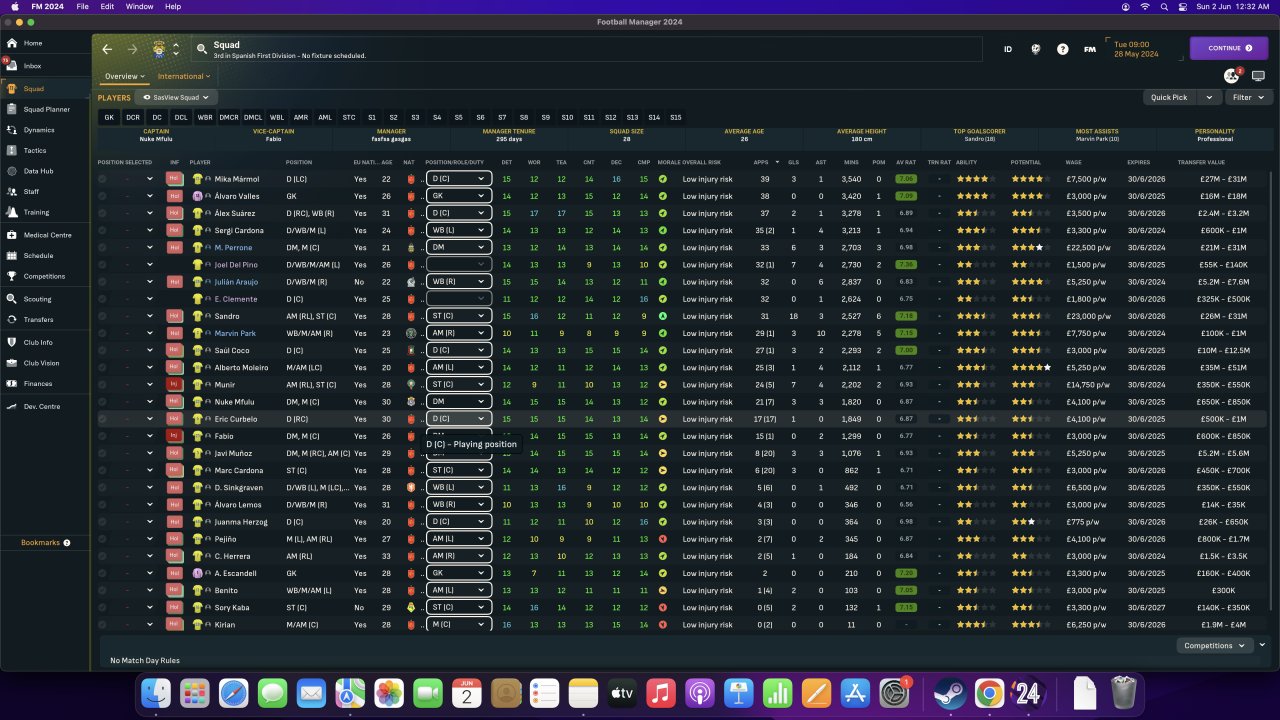The width and height of the screenshot is (1280, 720).
Task: Toggle selection circle for Sandro
Action: click(x=102, y=316)
